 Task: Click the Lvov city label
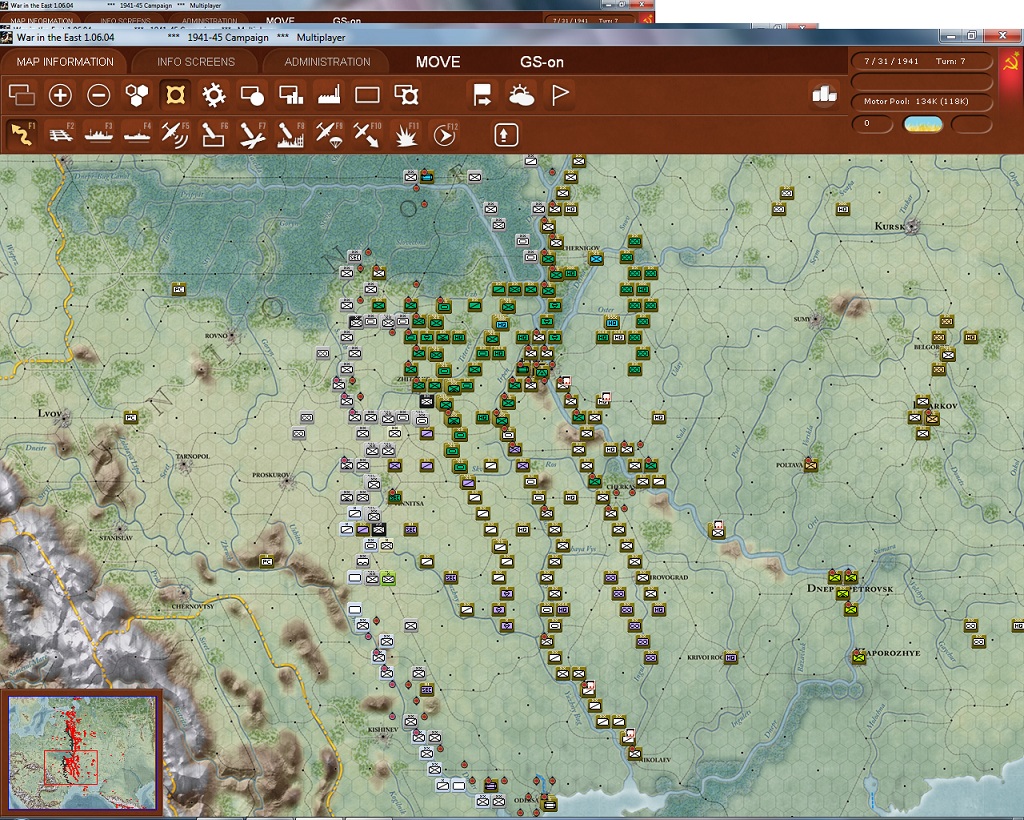pyautogui.click(x=50, y=413)
